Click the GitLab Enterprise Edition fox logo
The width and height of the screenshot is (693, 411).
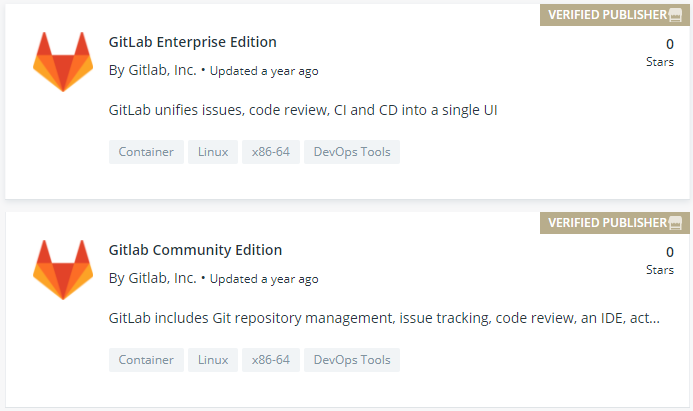click(63, 62)
